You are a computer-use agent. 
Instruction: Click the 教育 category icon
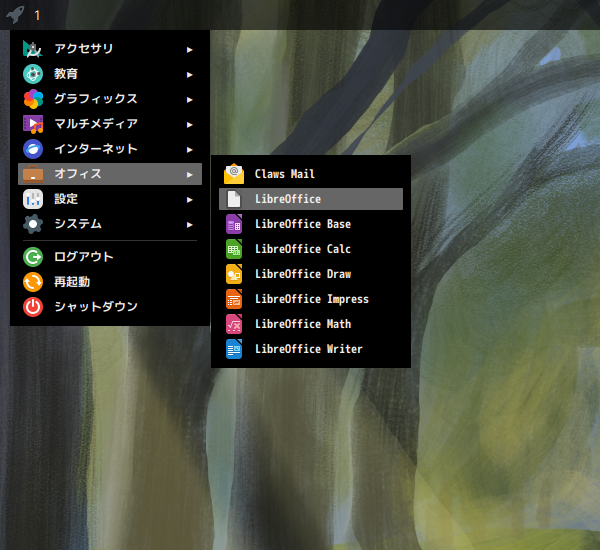(33, 74)
